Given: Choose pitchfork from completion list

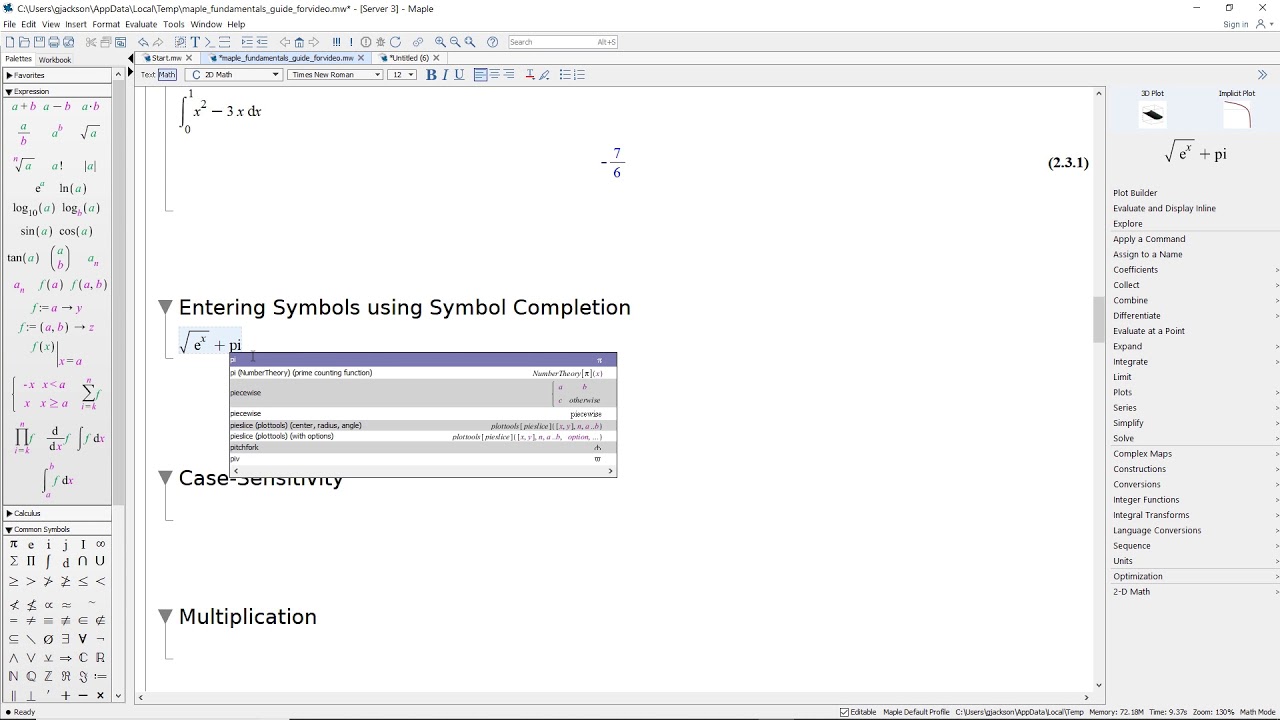Looking at the screenshot, I should click(x=423, y=447).
